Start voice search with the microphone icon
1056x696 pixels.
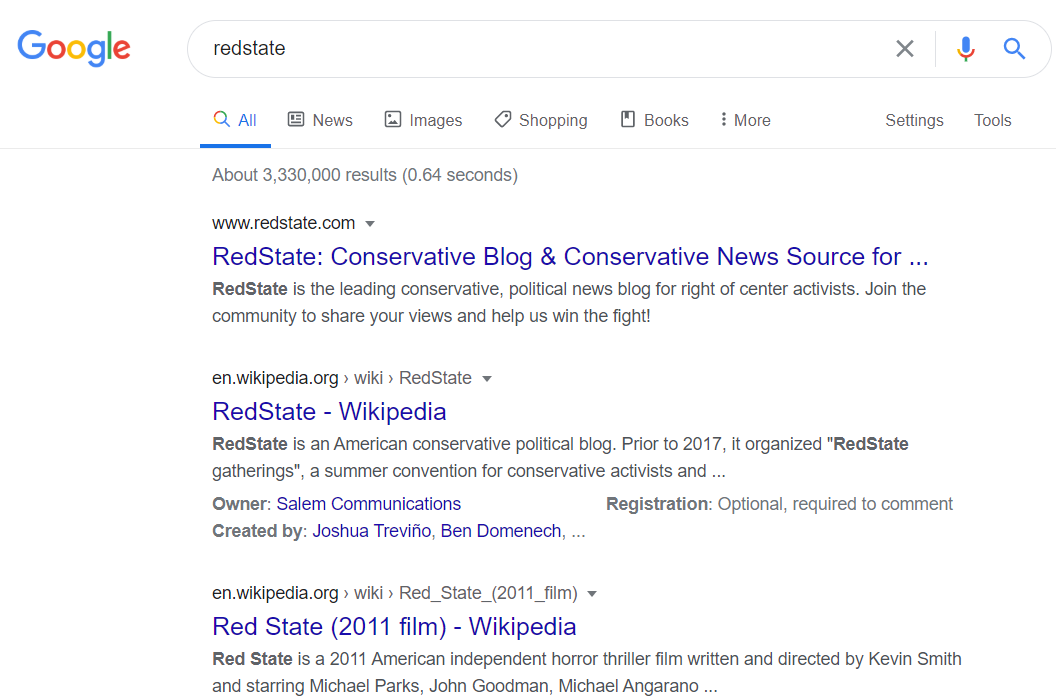[x=966, y=49]
